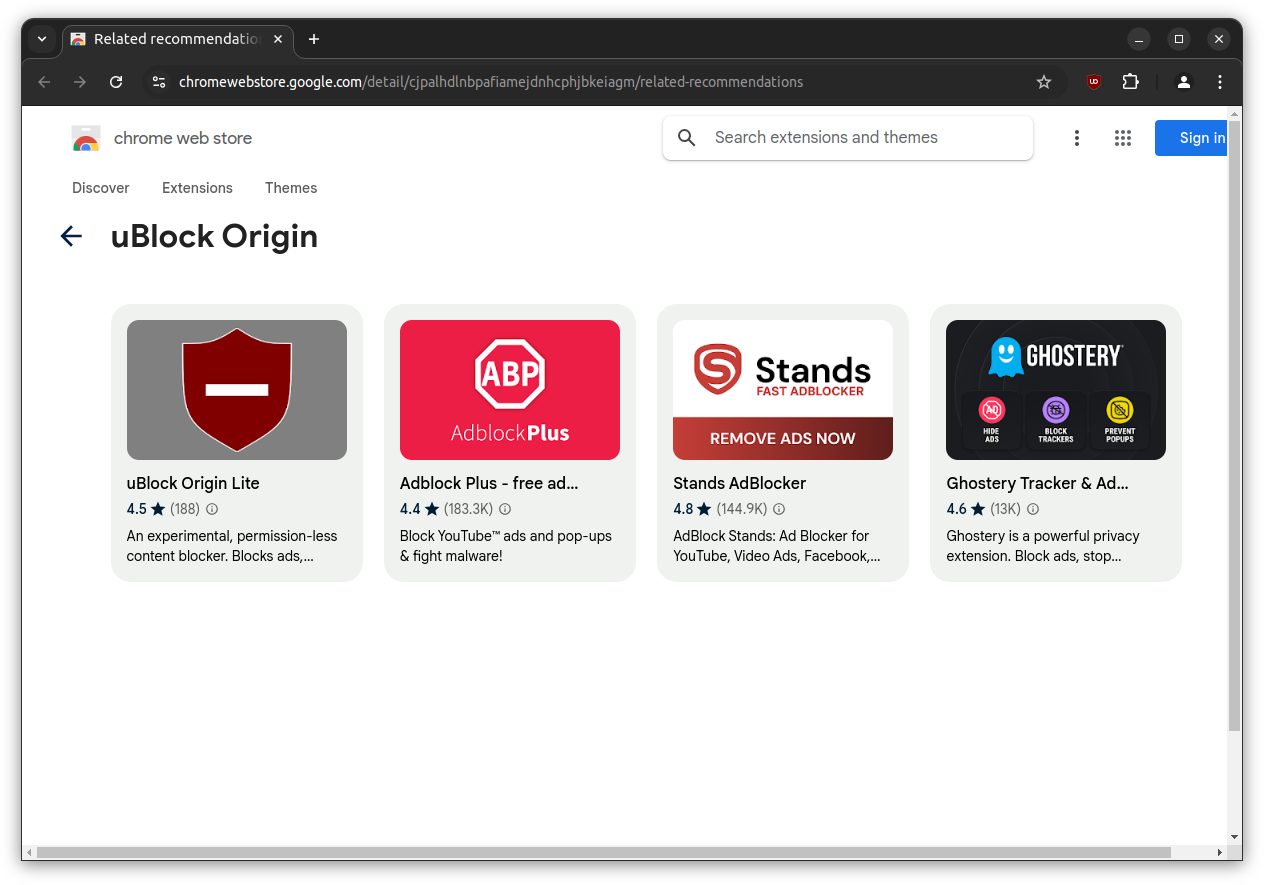Screen dimensions: 1264x885
Task: Click the magnifying glass search icon
Action: coord(686,138)
